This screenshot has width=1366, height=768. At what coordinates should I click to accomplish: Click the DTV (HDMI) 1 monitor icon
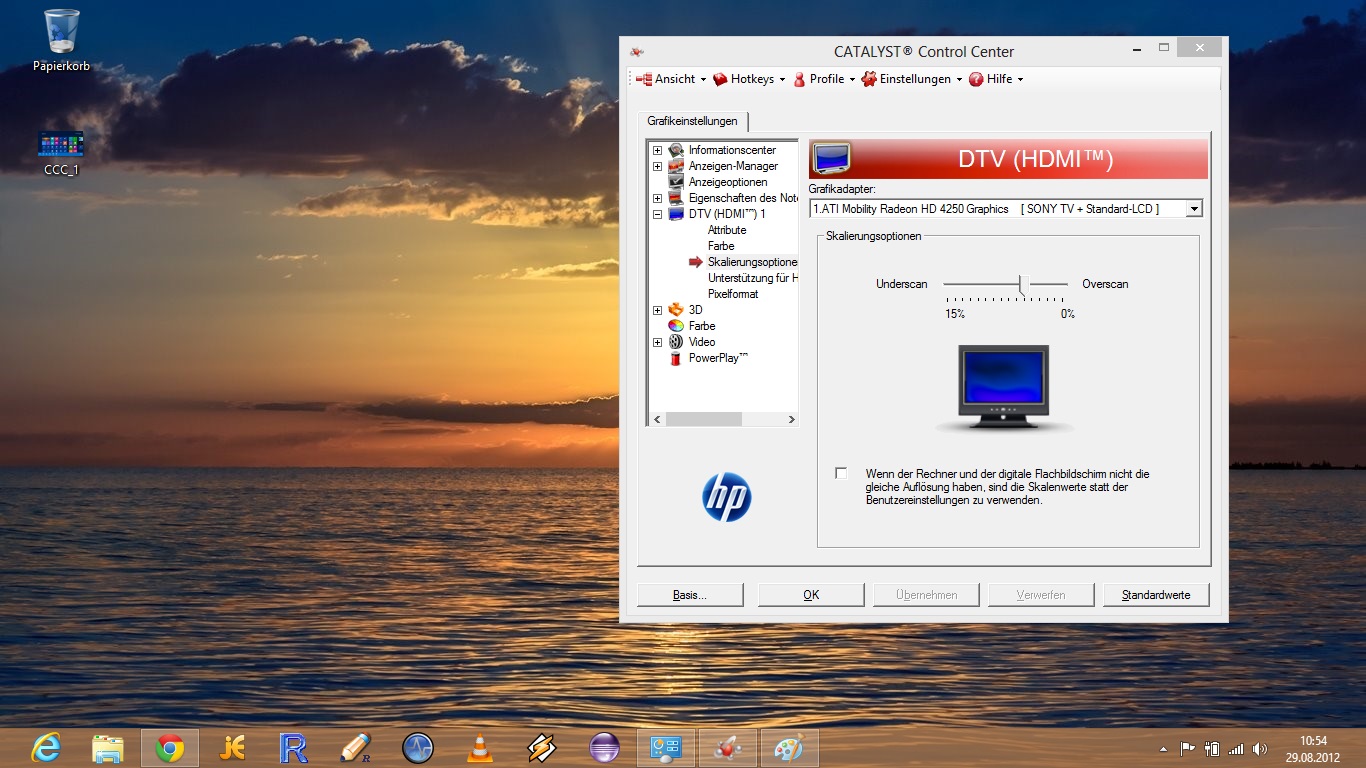point(676,214)
